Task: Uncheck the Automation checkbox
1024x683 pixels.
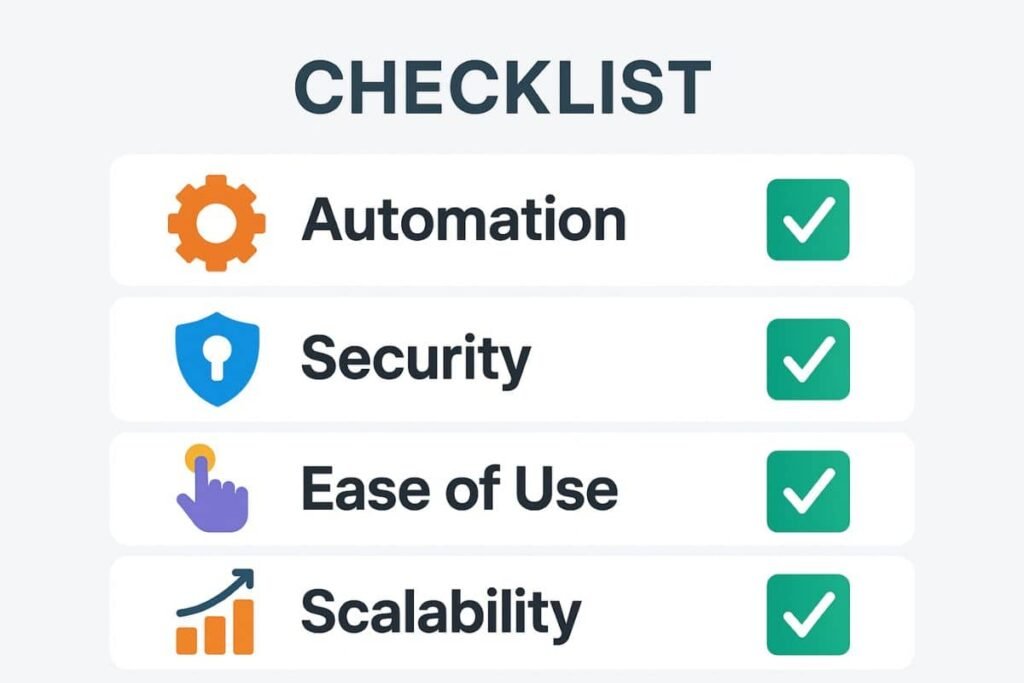Action: [x=807, y=220]
